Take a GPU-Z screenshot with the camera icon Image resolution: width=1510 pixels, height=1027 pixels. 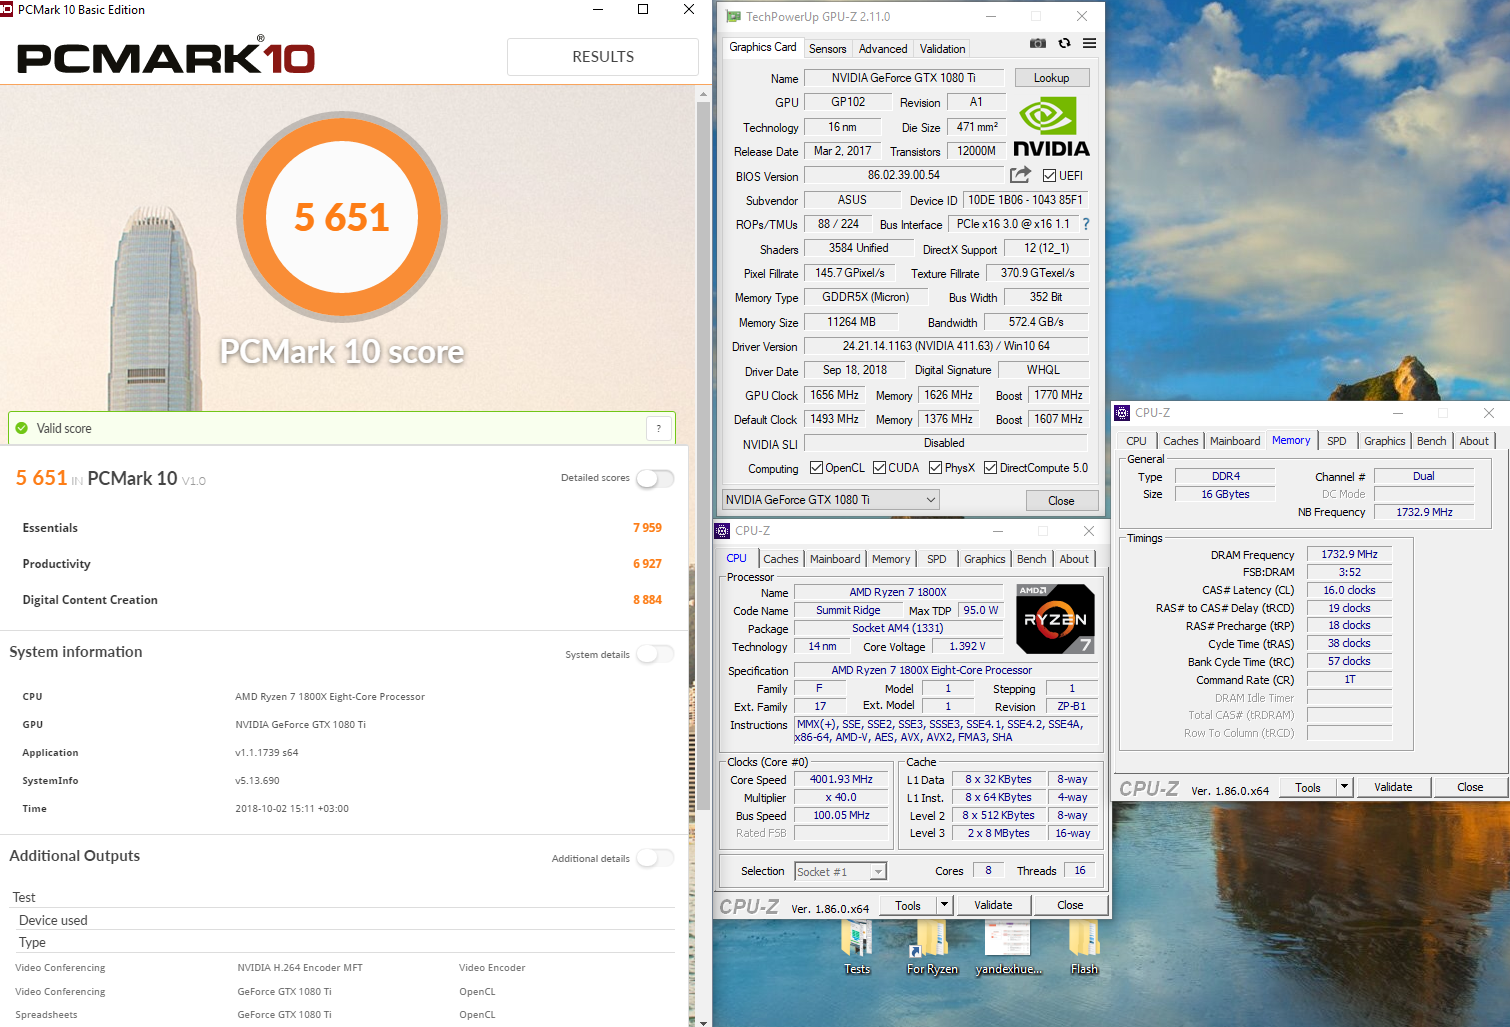[1038, 43]
